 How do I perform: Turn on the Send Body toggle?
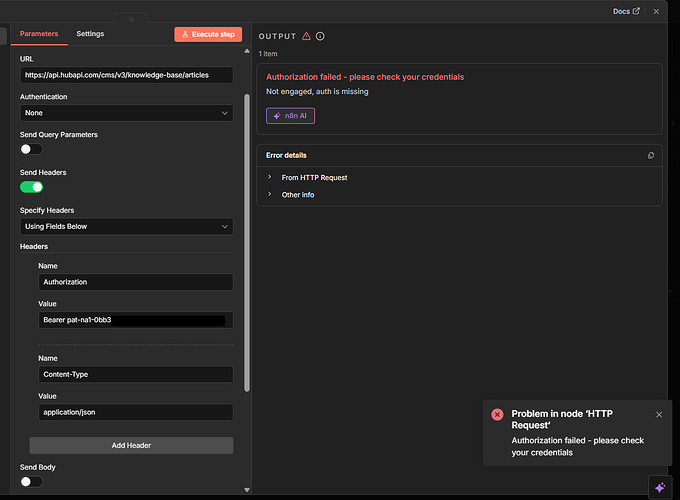[32, 481]
